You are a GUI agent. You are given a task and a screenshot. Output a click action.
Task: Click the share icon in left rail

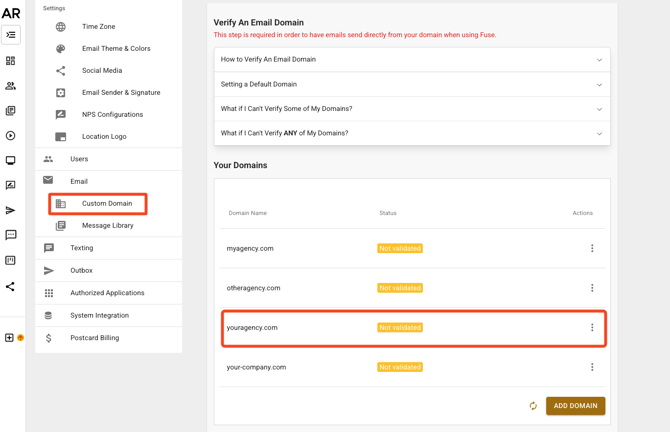(x=11, y=287)
